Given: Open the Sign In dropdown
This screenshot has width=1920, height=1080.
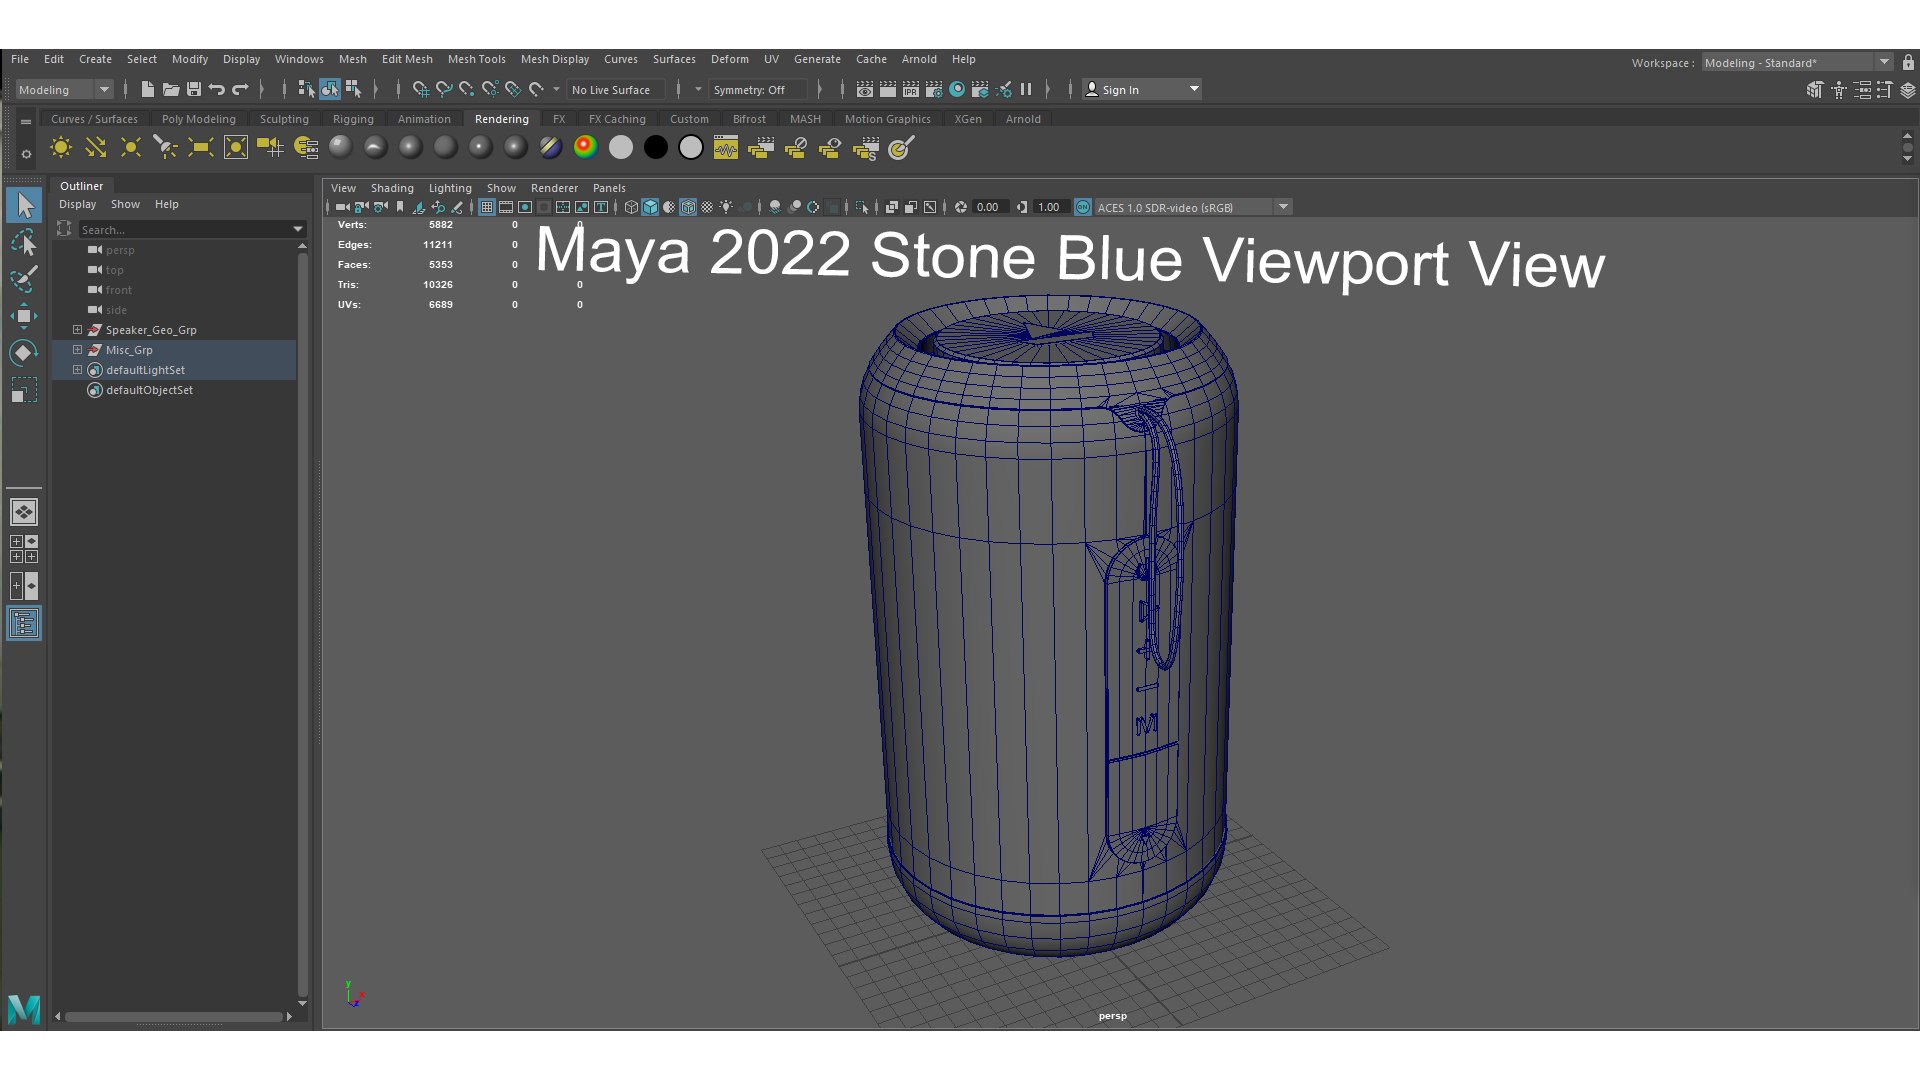Looking at the screenshot, I should 1142,89.
